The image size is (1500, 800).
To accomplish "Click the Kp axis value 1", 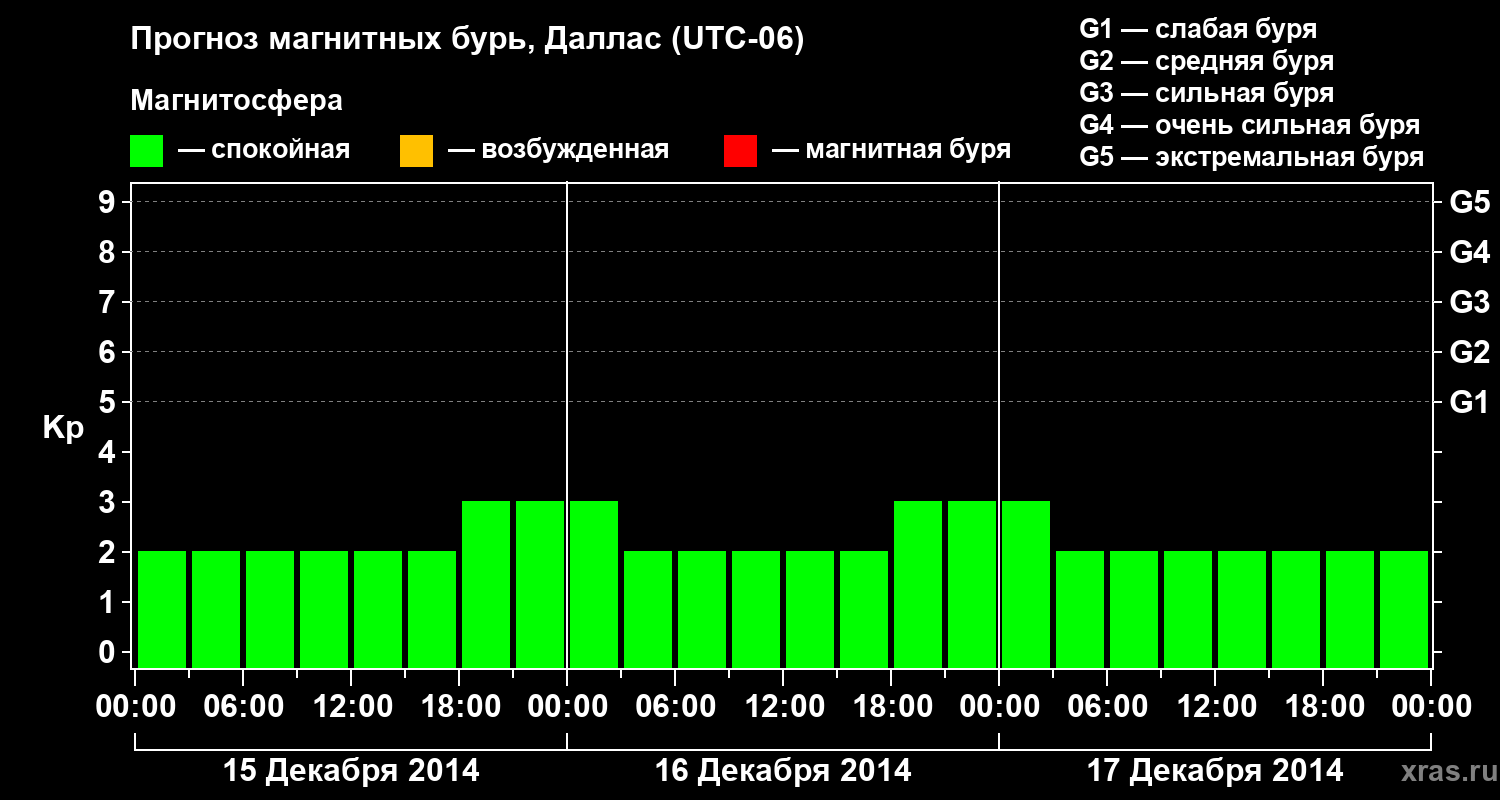I will click(x=109, y=602).
